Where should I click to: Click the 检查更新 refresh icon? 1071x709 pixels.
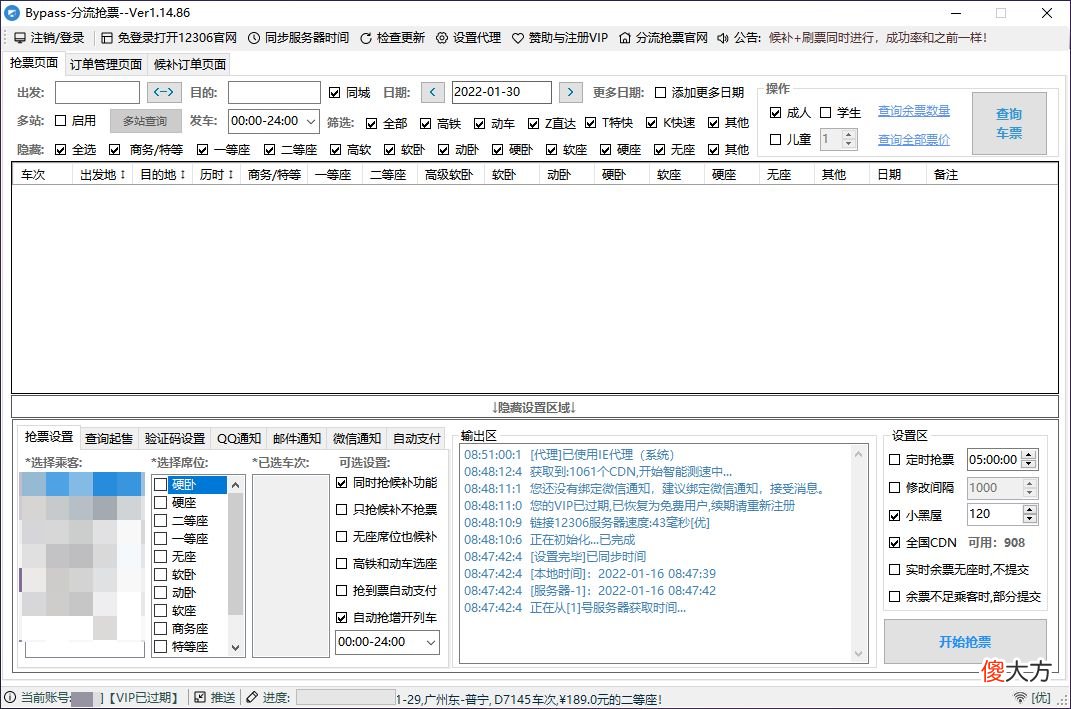pos(365,38)
